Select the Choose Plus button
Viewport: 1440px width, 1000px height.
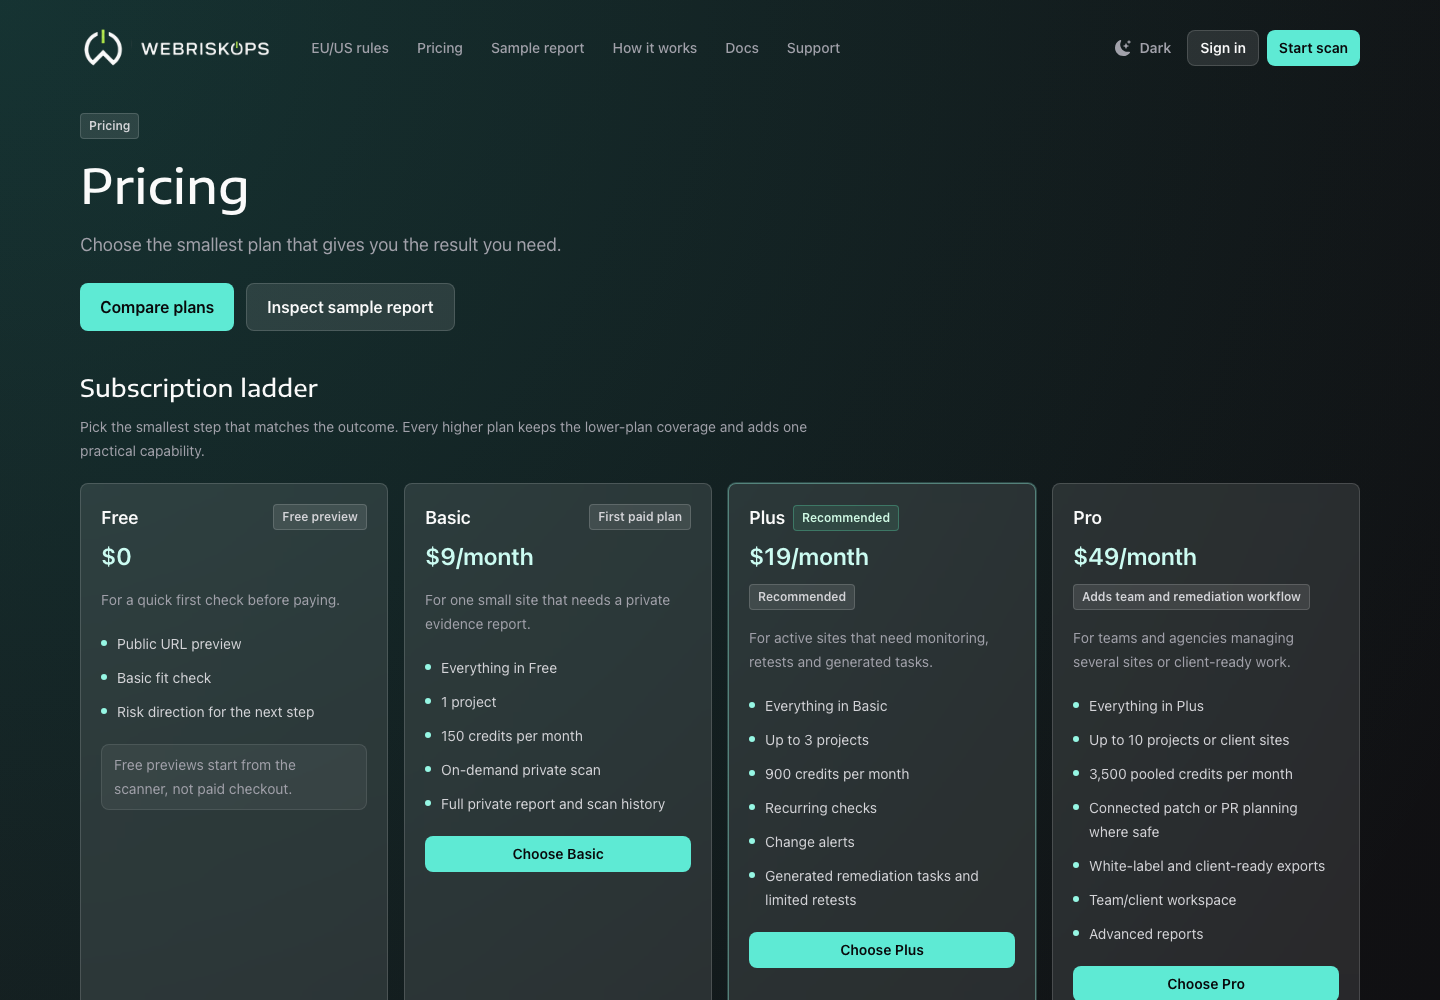tap(882, 950)
